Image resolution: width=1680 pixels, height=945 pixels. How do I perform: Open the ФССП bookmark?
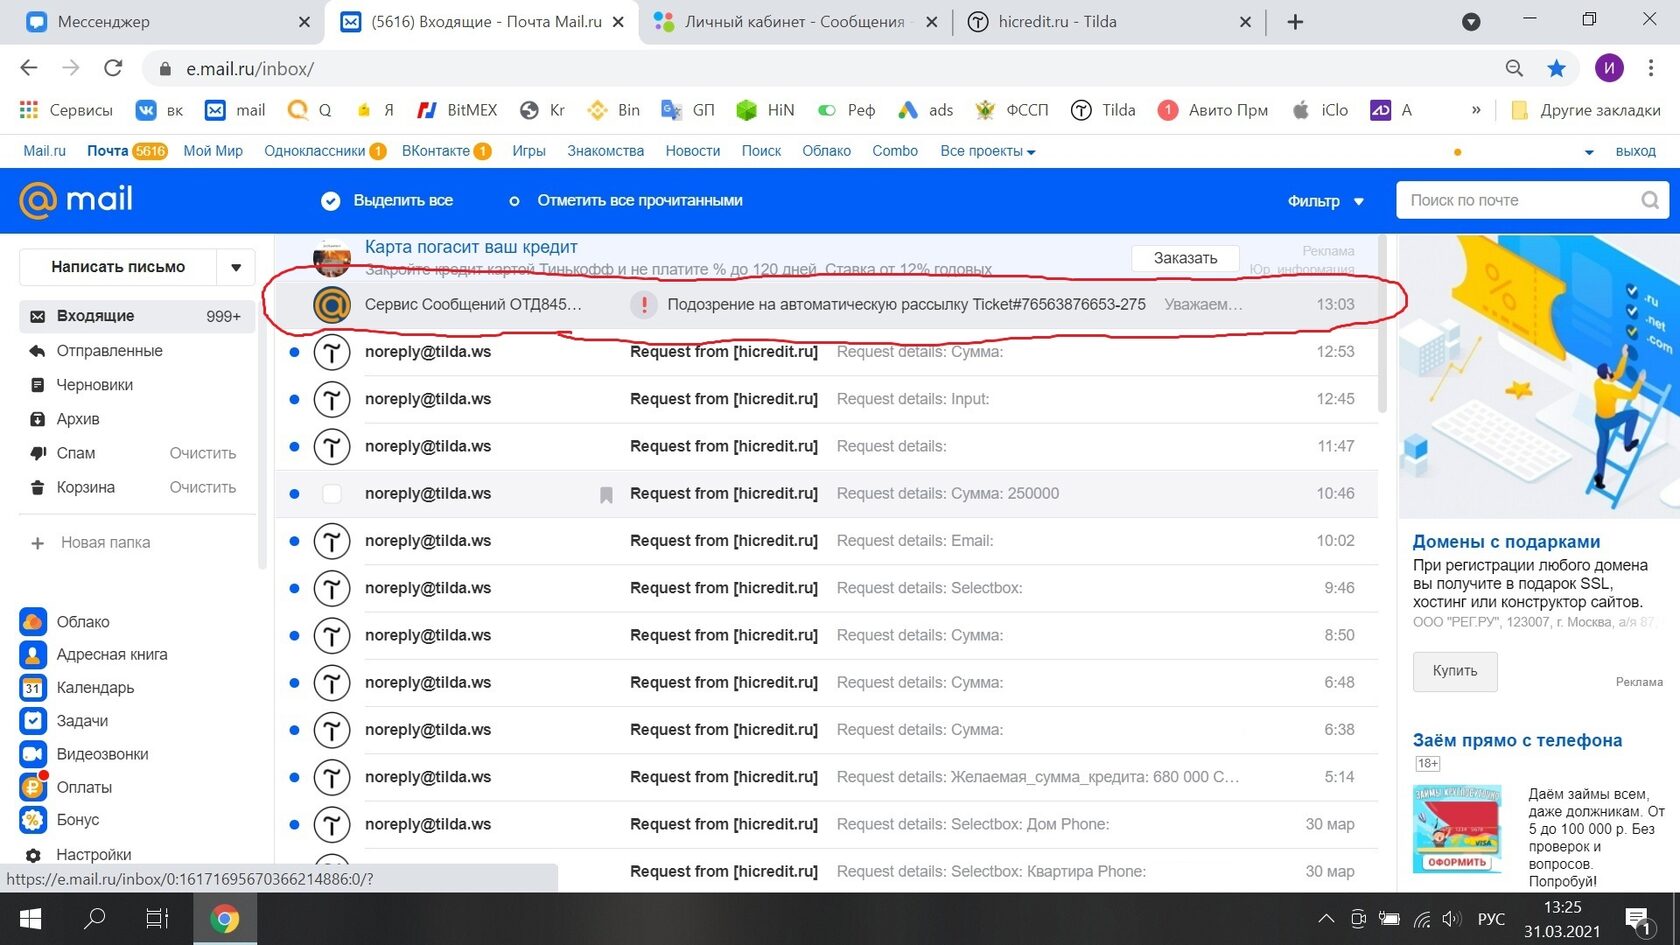[1012, 110]
